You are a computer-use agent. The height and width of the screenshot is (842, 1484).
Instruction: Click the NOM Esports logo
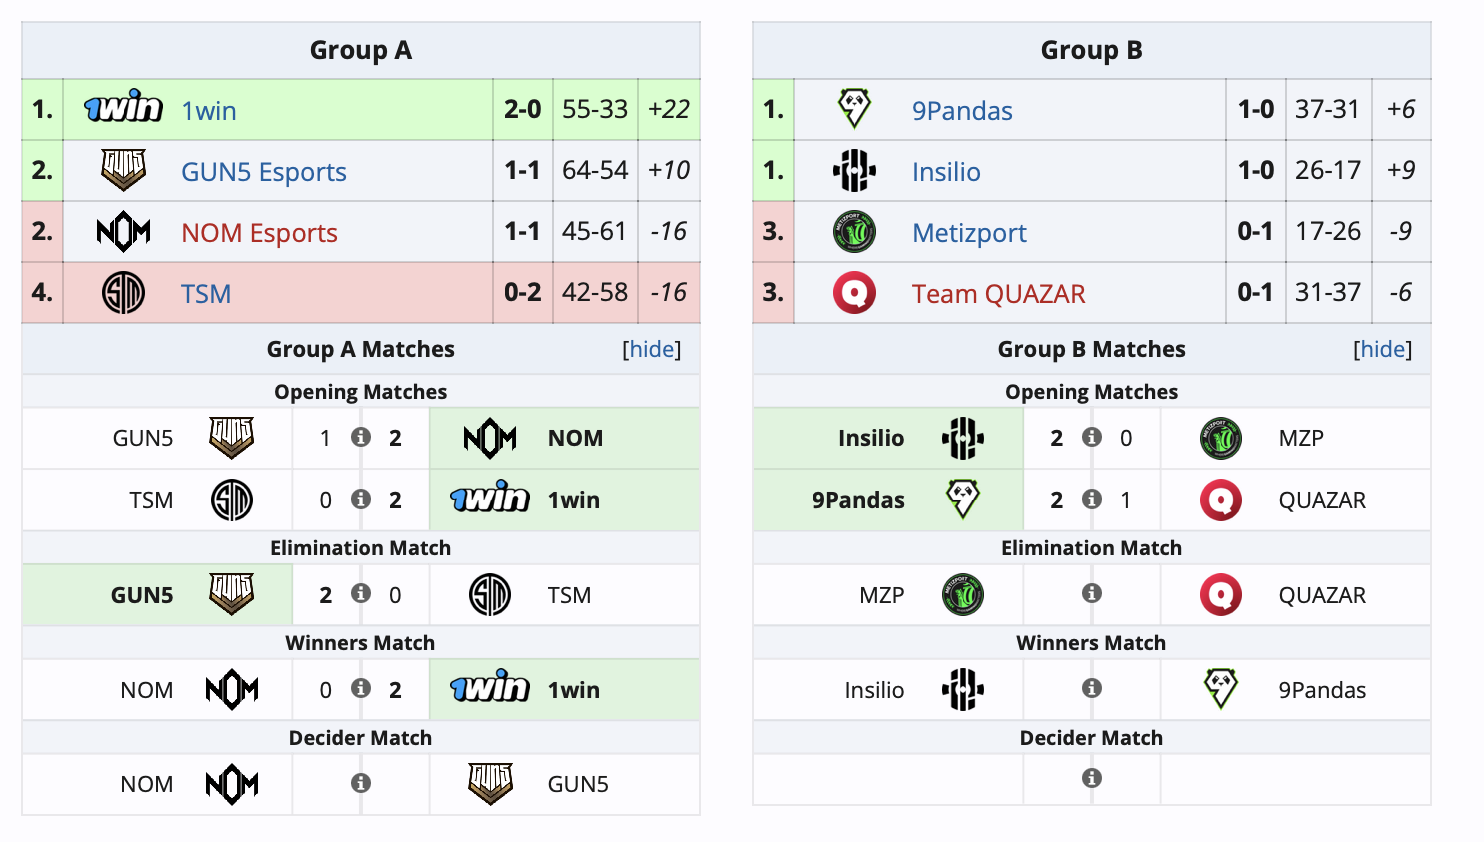(x=121, y=232)
